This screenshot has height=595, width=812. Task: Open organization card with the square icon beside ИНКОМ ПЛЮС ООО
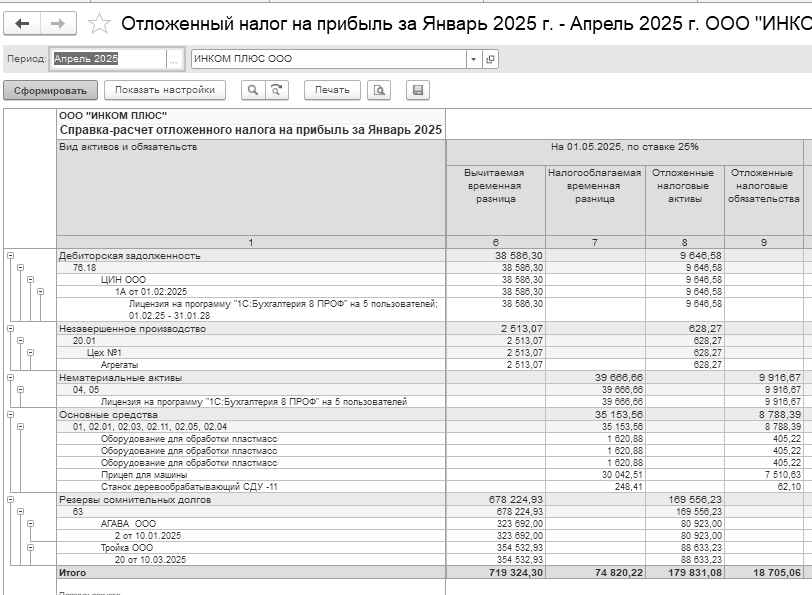click(x=490, y=59)
